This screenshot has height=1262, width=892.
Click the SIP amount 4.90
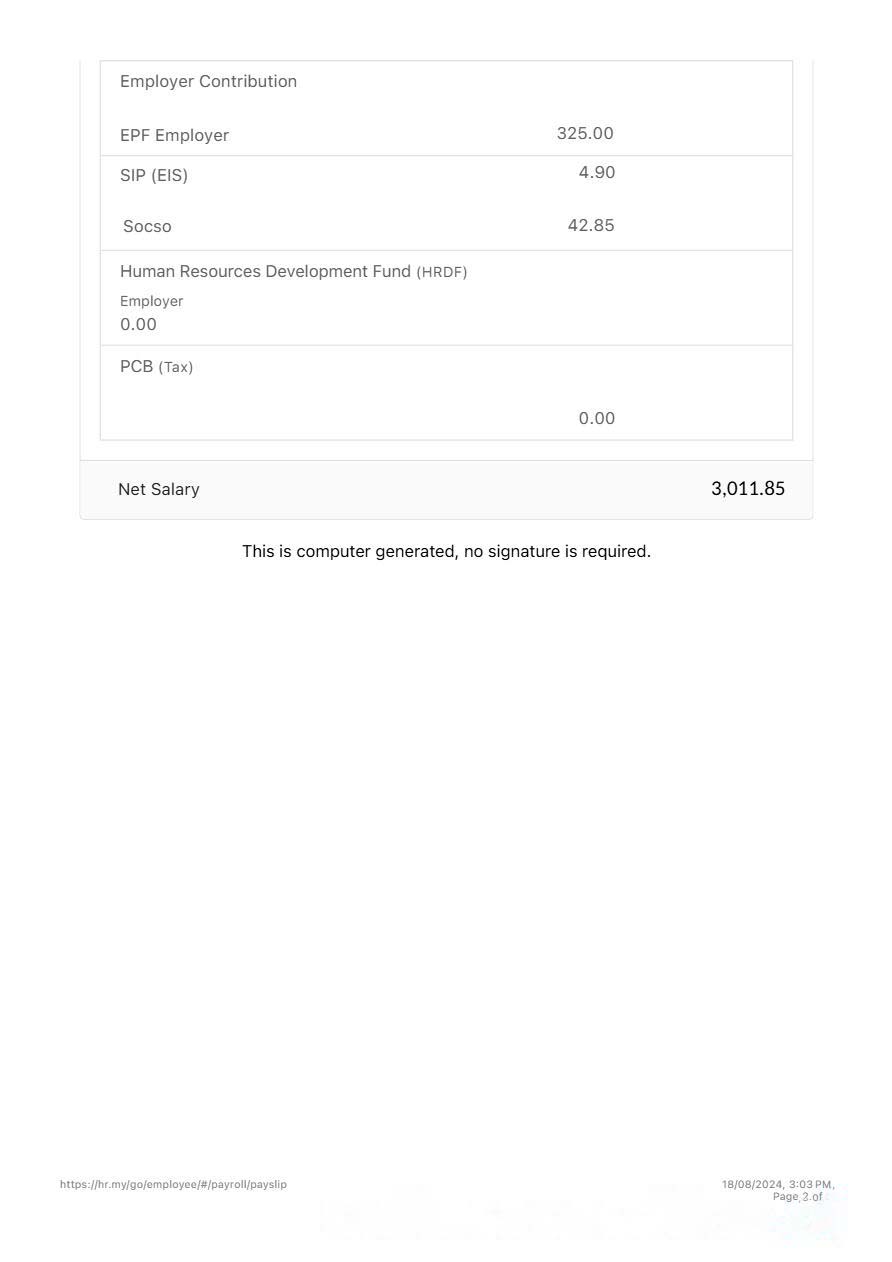596,173
